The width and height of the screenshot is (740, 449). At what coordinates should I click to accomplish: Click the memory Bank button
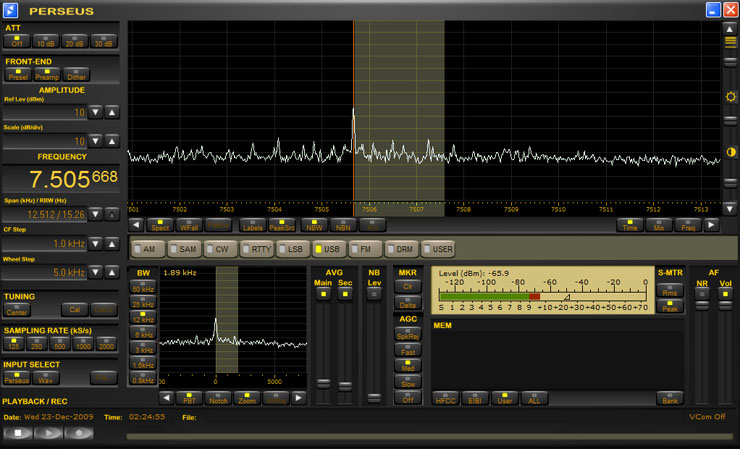670,398
